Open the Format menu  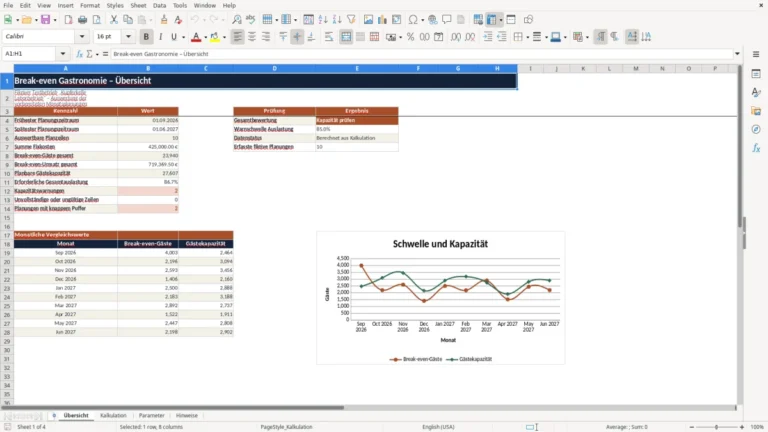tap(90, 5)
